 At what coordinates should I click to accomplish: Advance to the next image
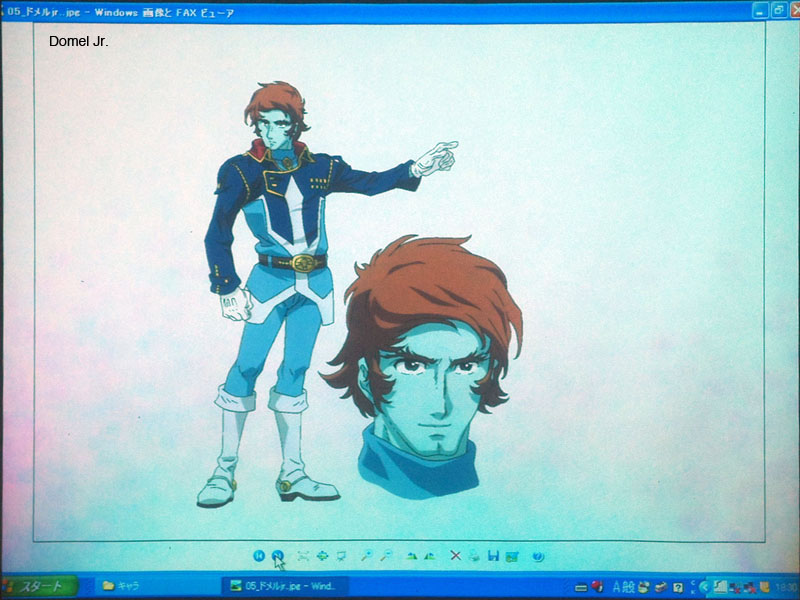[x=278, y=556]
